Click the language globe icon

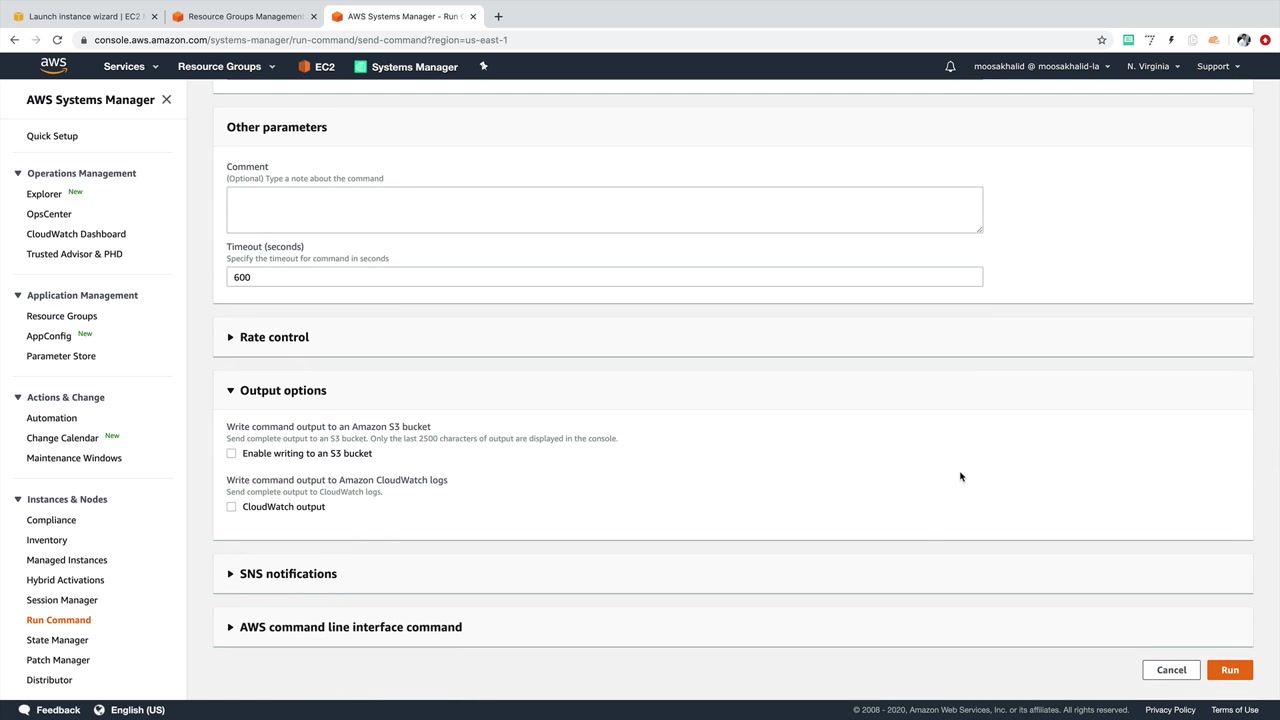[x=99, y=710]
